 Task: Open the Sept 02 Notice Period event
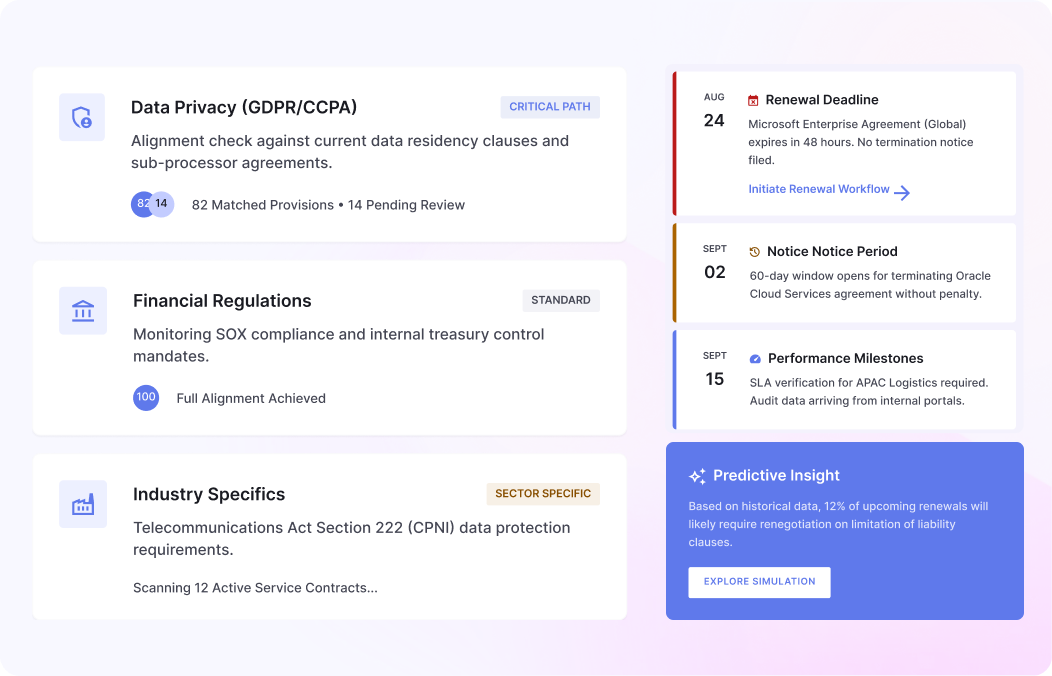pyautogui.click(x=844, y=273)
